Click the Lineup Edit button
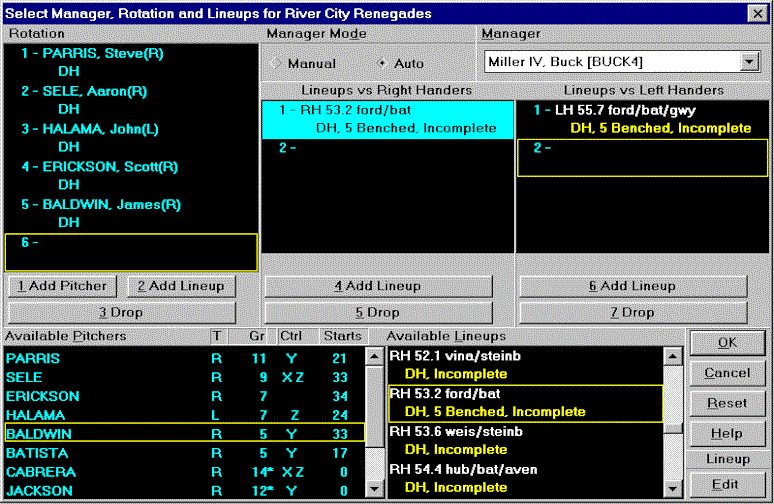774x504 pixels. pos(726,484)
